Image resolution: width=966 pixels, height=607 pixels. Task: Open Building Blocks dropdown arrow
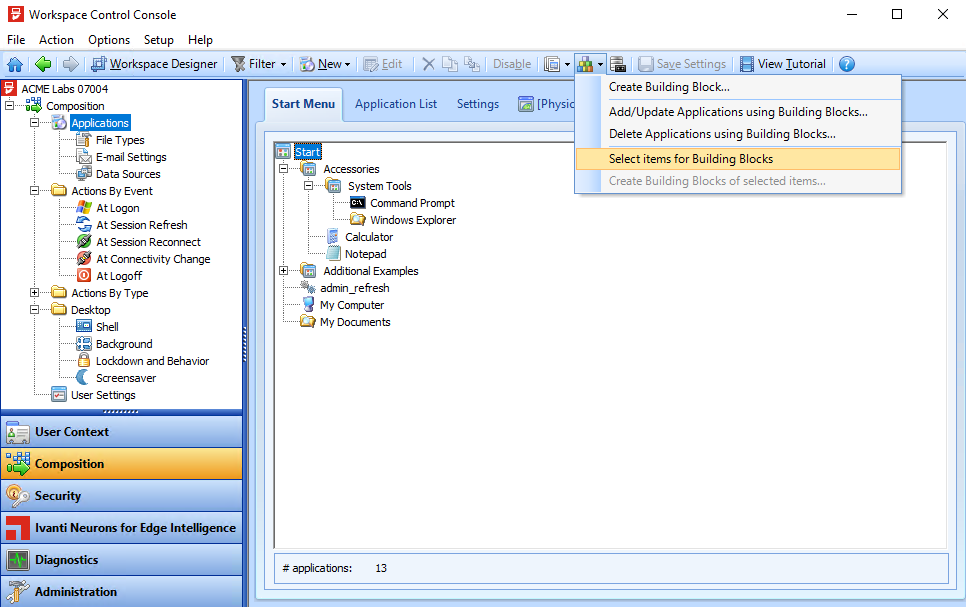tap(601, 64)
